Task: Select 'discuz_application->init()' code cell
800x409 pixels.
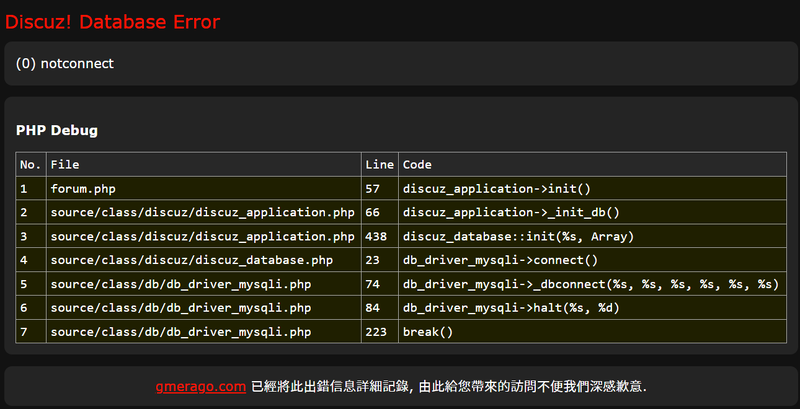Action: [x=592, y=189]
